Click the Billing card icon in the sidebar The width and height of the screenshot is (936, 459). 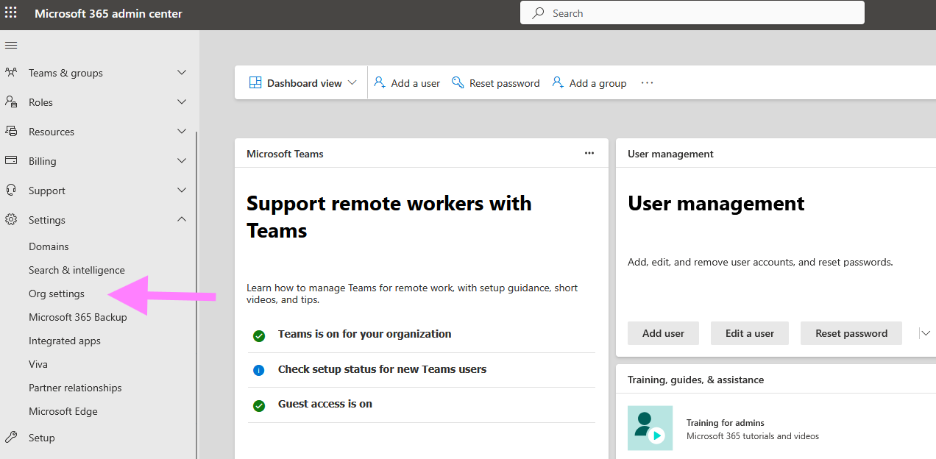tap(11, 161)
